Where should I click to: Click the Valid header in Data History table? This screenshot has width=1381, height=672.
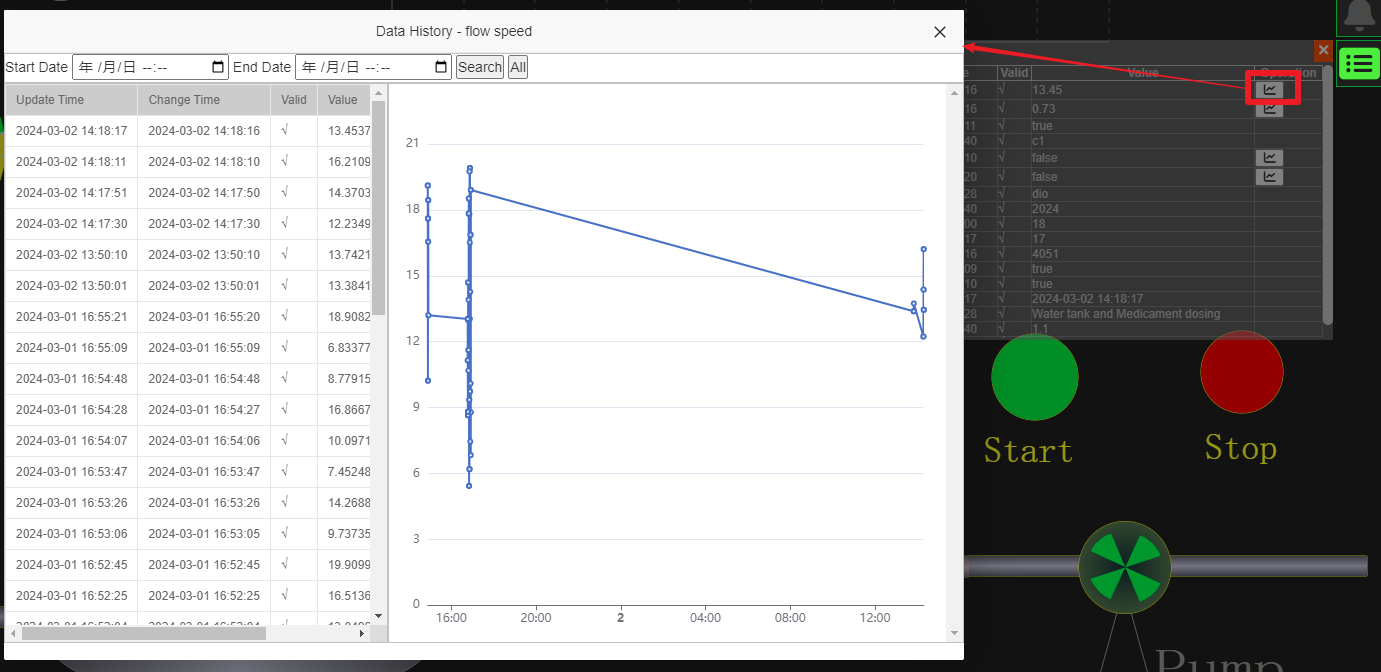click(294, 100)
